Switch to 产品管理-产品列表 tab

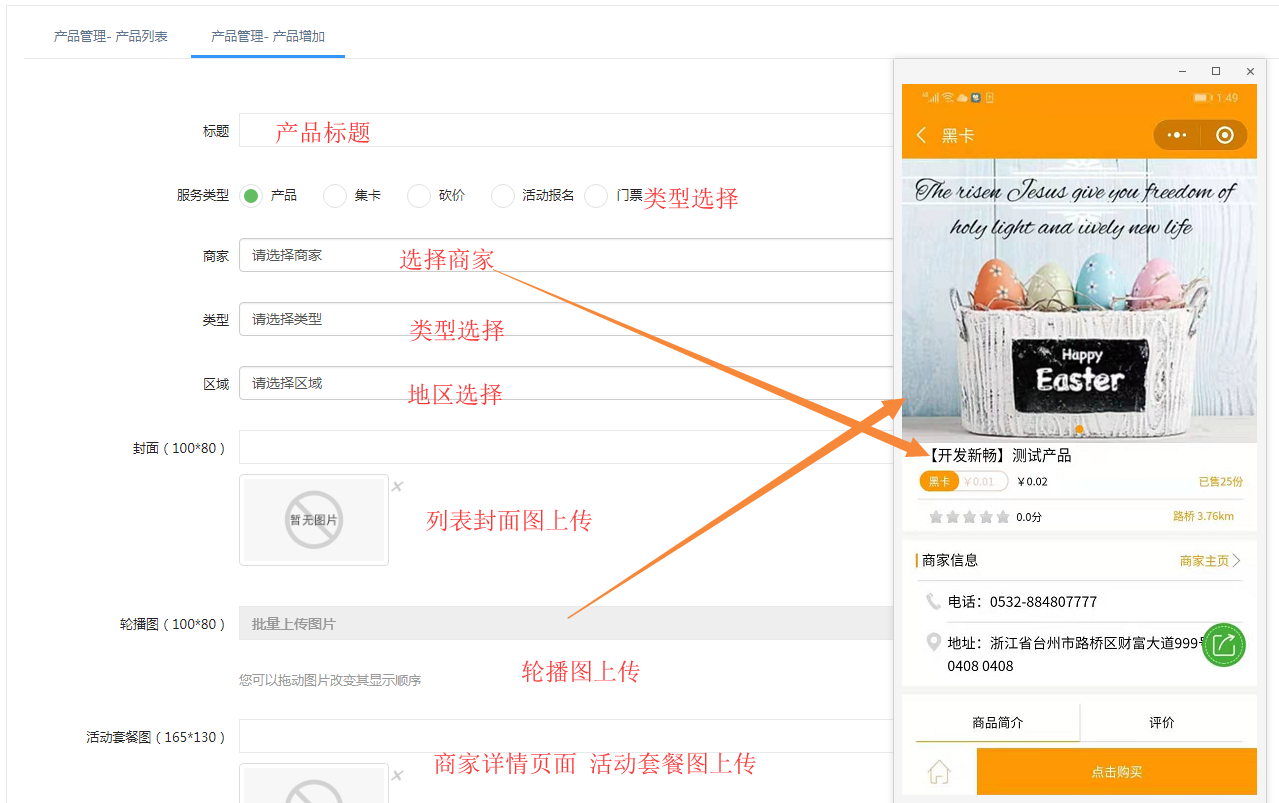(x=111, y=36)
